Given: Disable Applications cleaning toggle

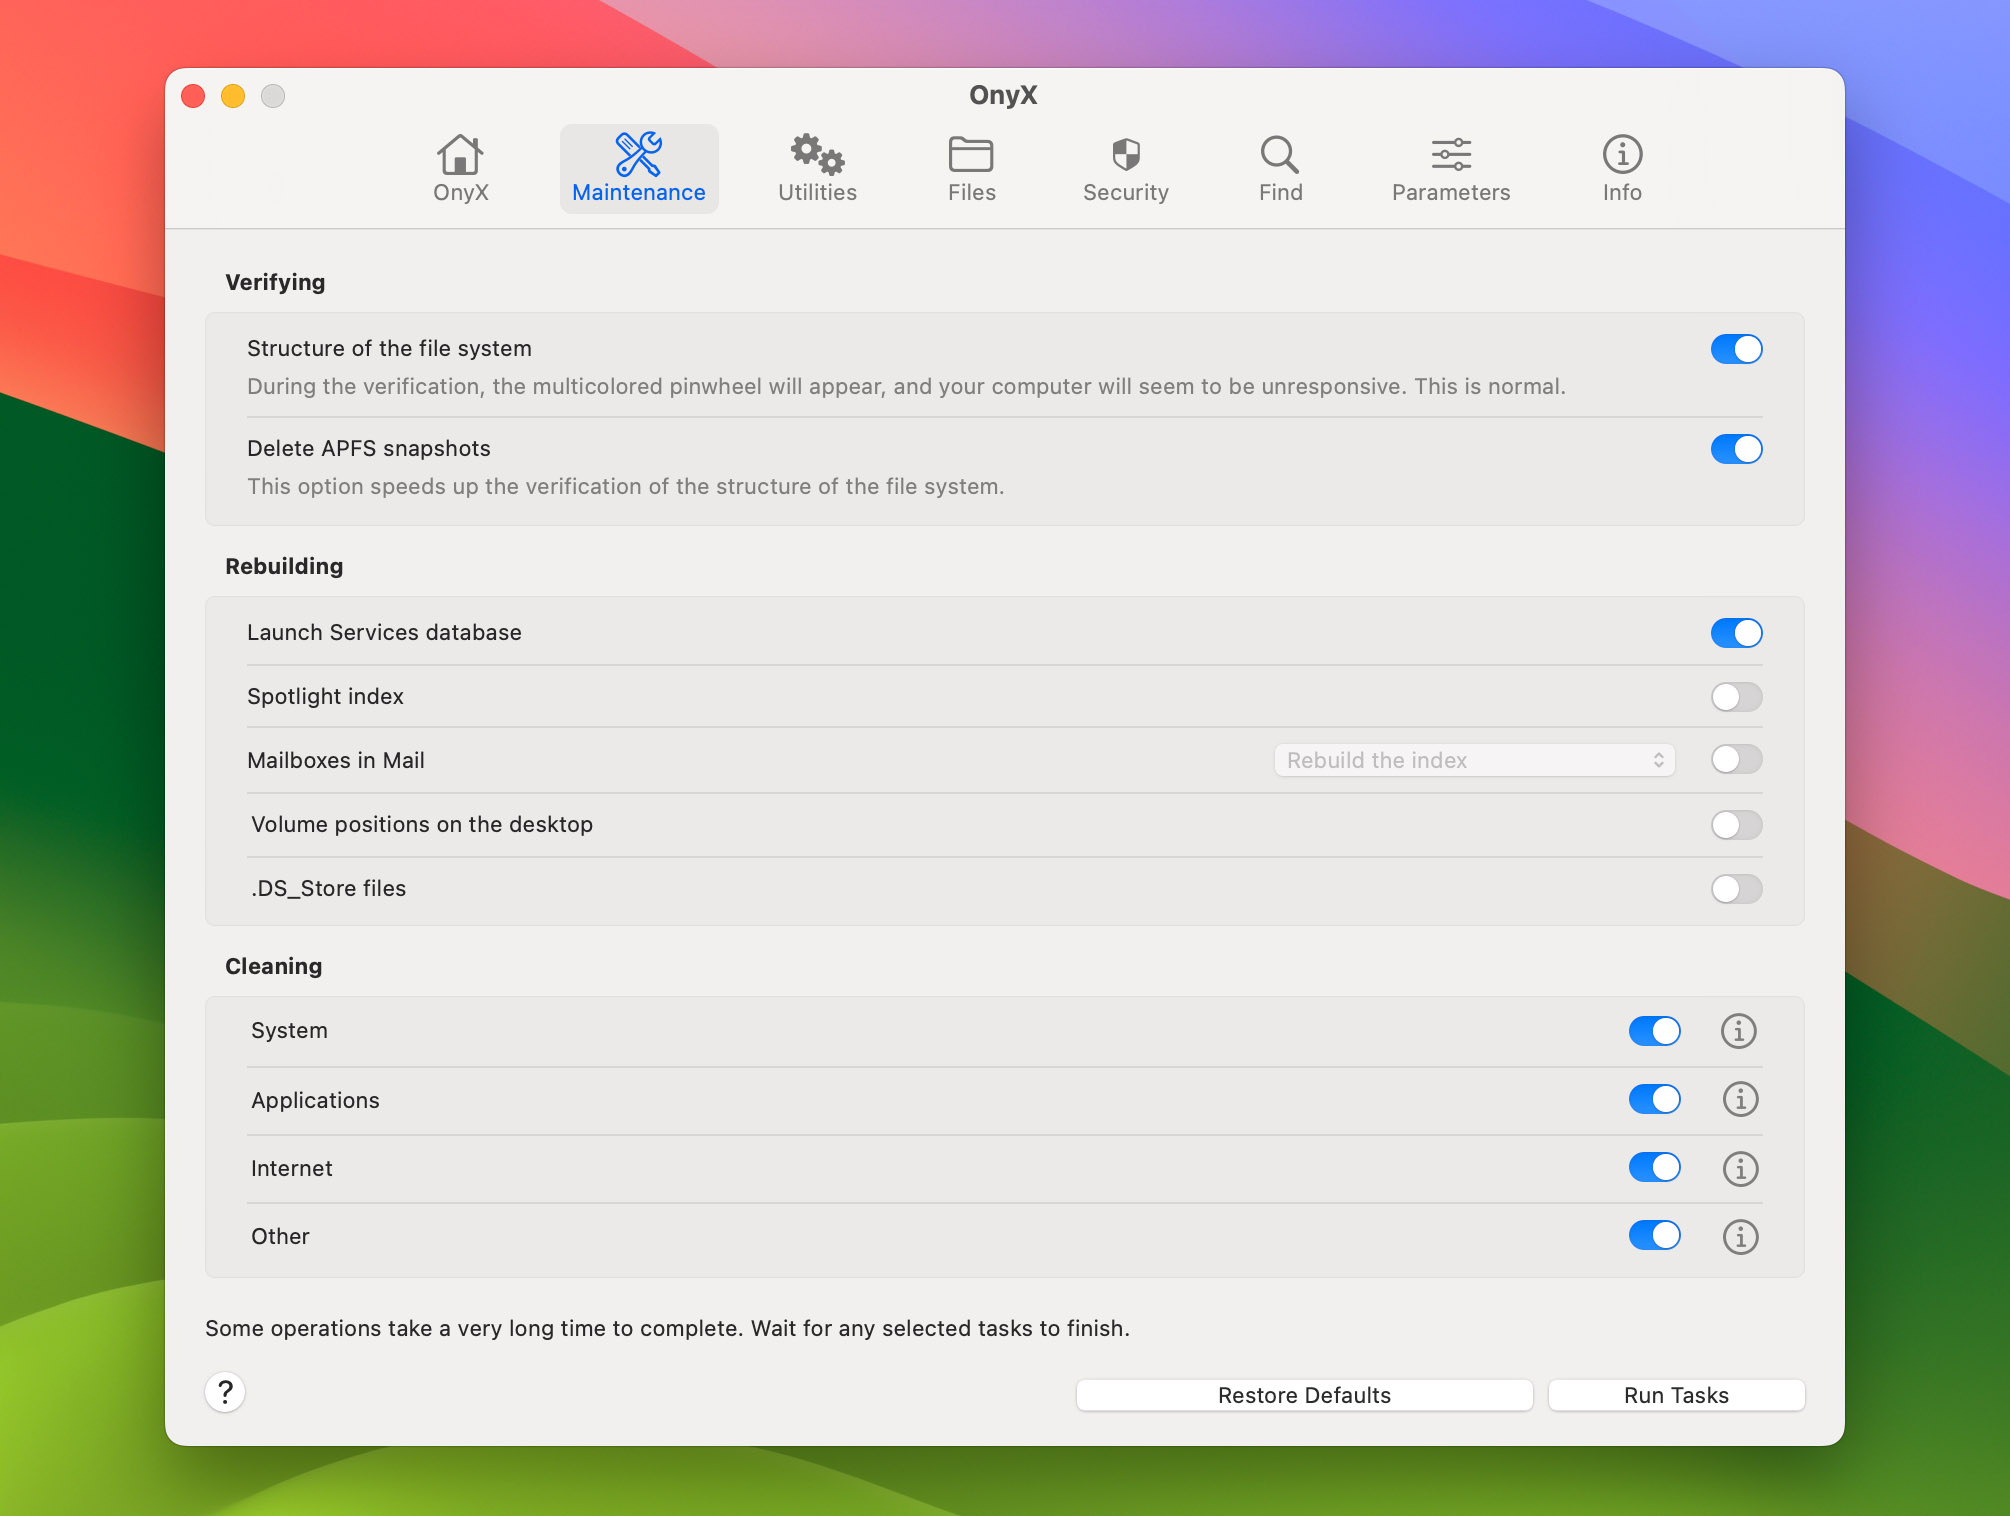Looking at the screenshot, I should coord(1654,1099).
